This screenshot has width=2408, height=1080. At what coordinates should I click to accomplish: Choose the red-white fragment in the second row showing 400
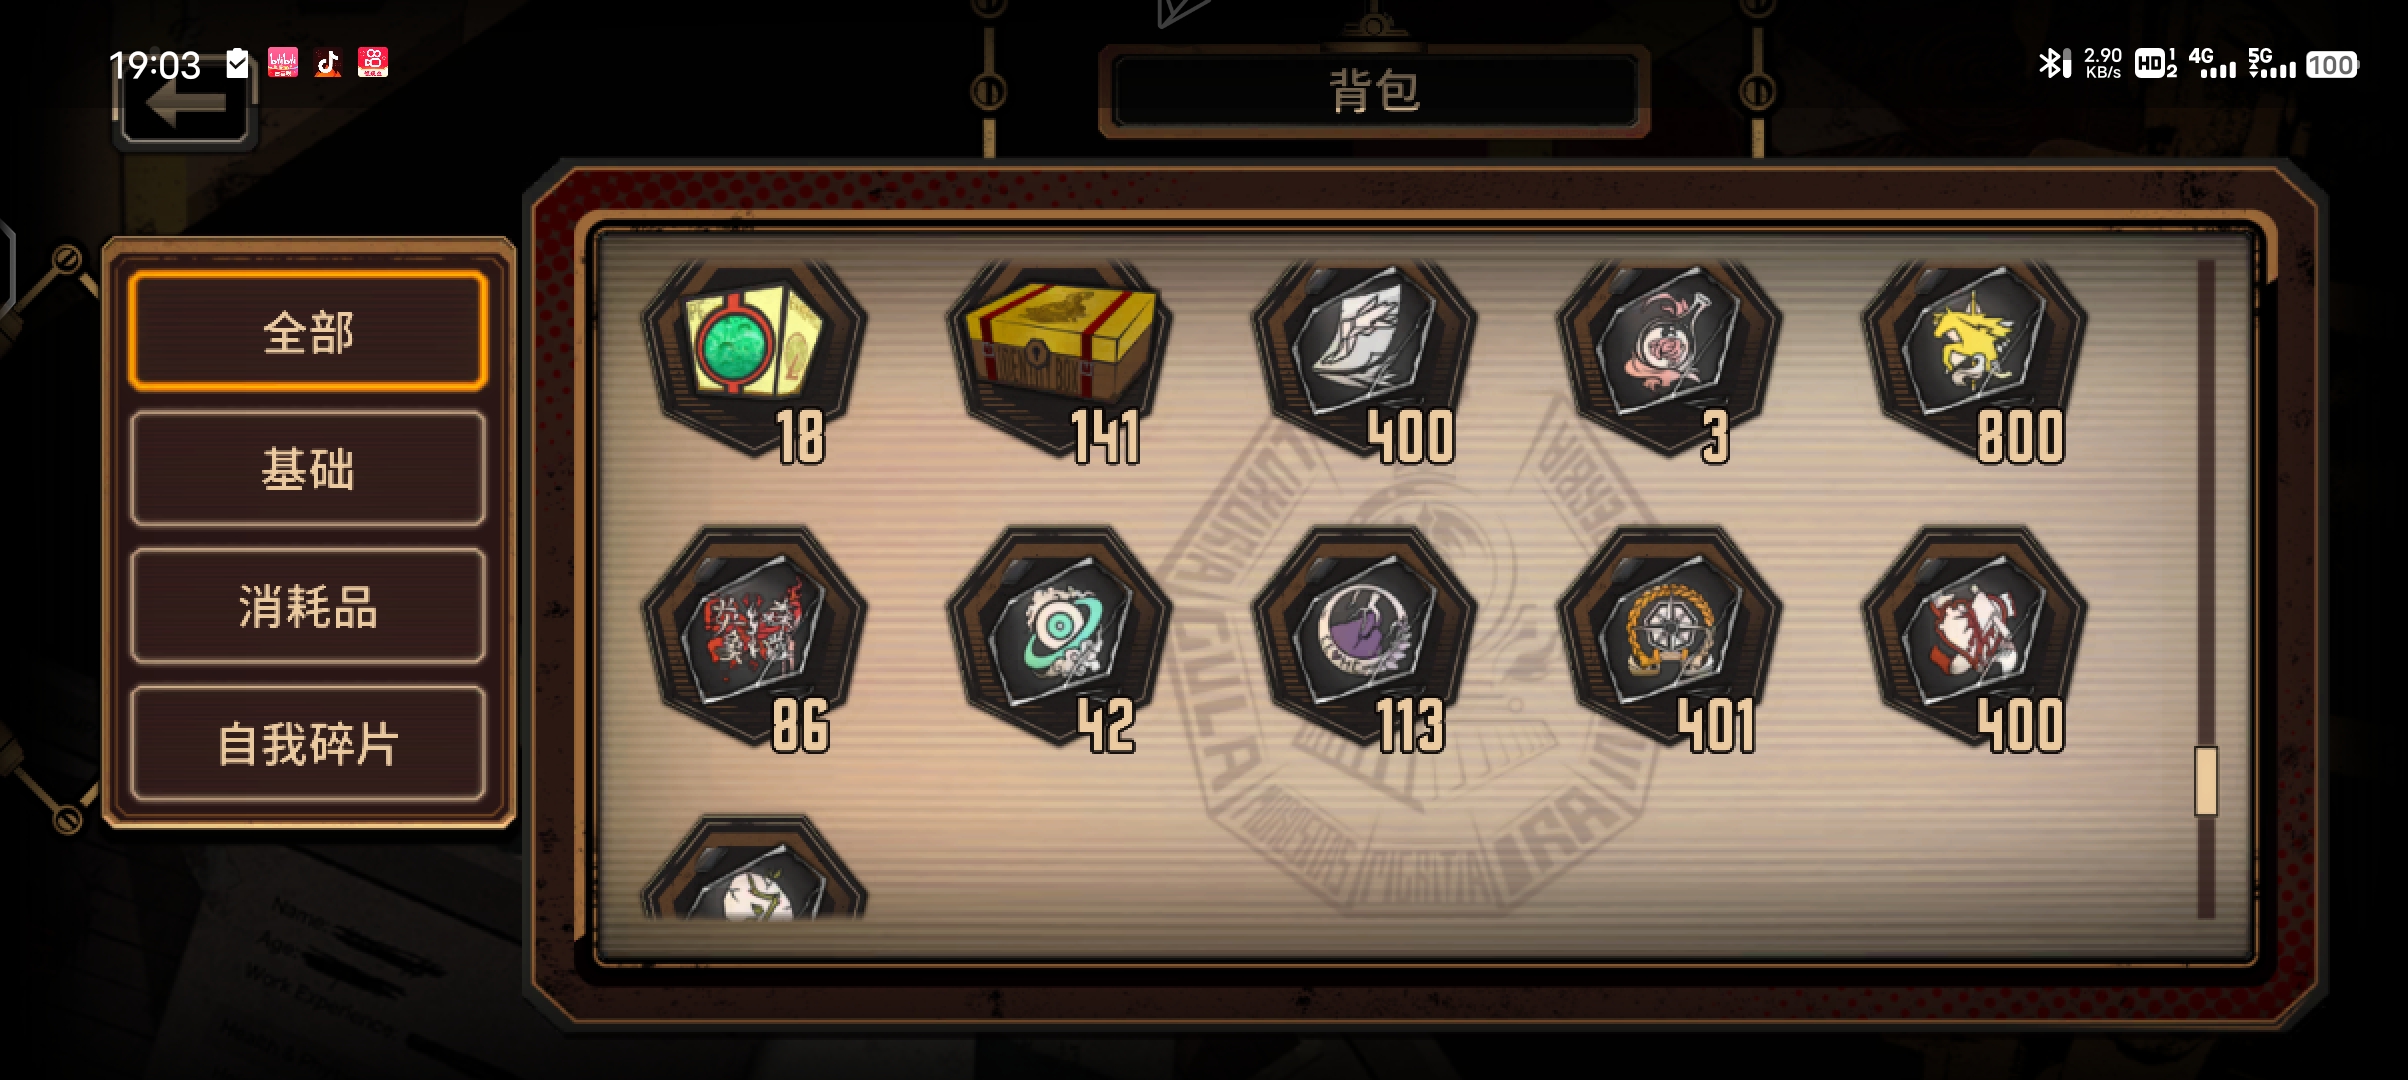(1975, 640)
